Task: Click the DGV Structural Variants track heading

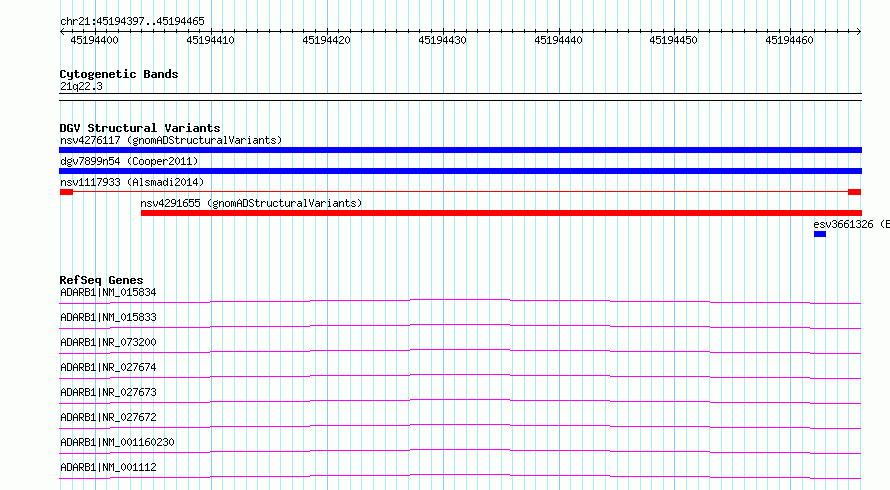Action: click(140, 128)
